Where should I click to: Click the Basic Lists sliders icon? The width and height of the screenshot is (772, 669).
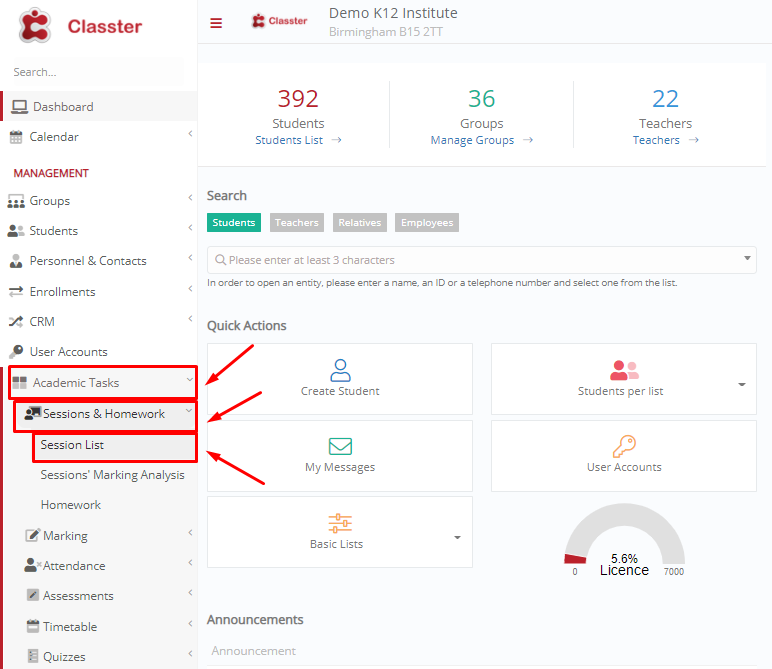point(340,523)
